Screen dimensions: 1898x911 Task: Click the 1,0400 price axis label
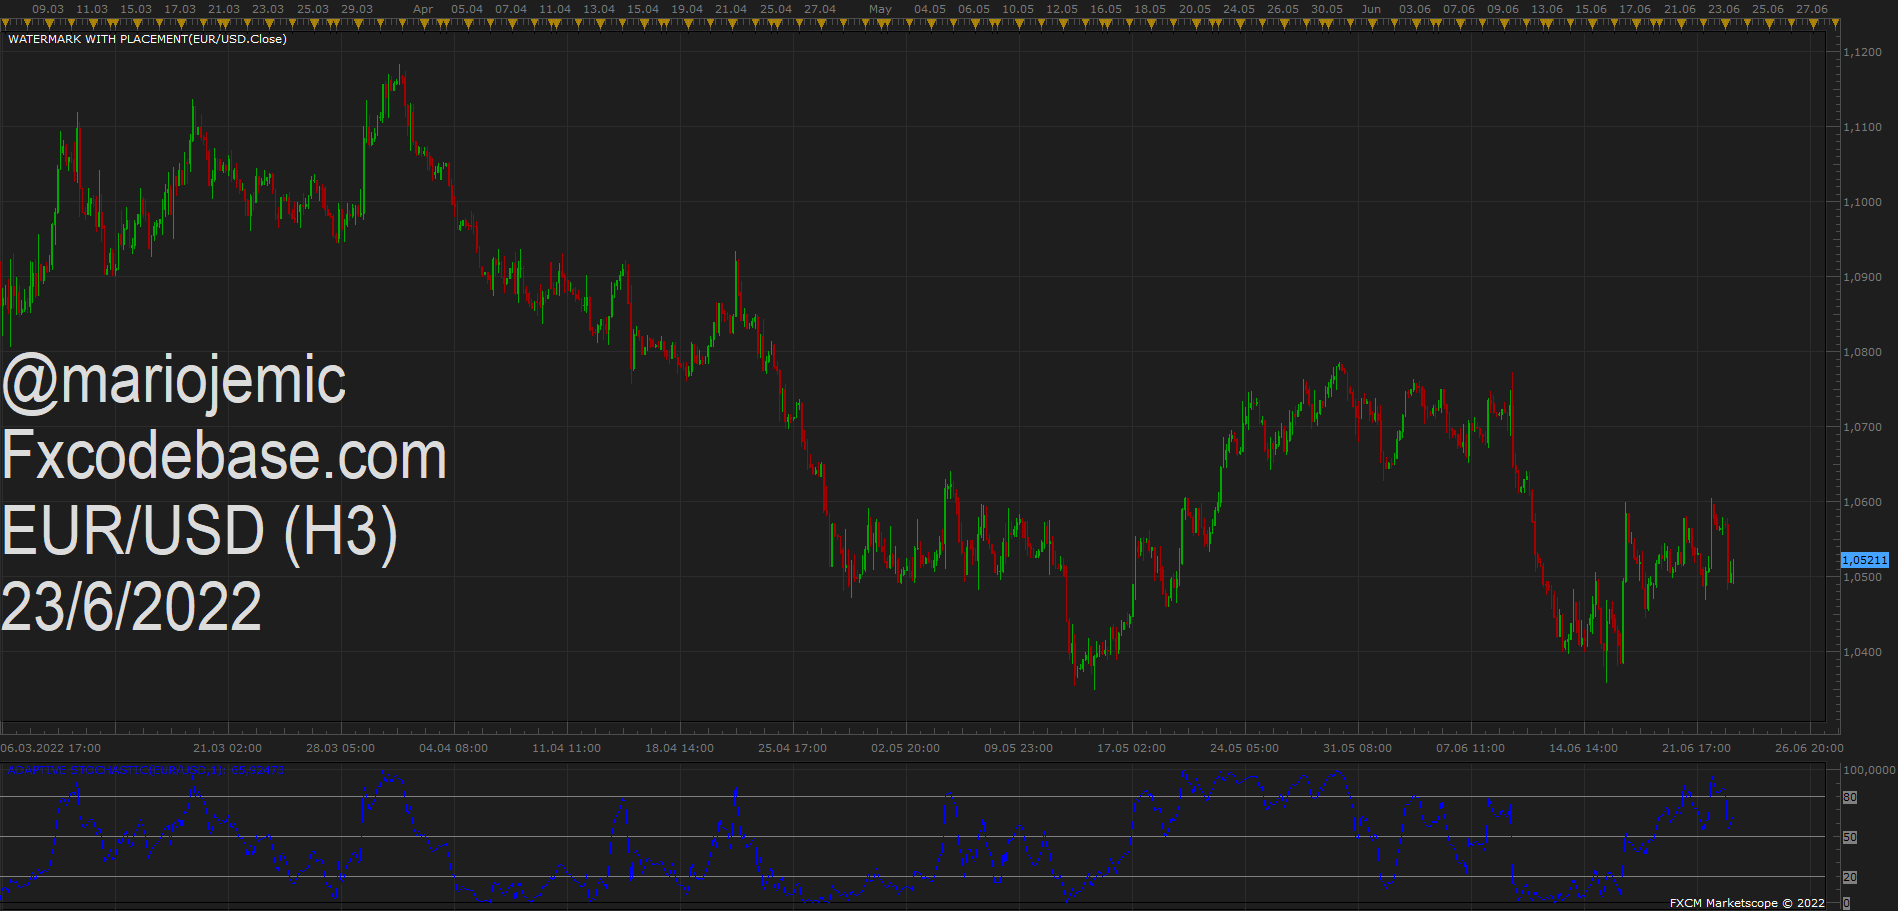(x=1862, y=652)
